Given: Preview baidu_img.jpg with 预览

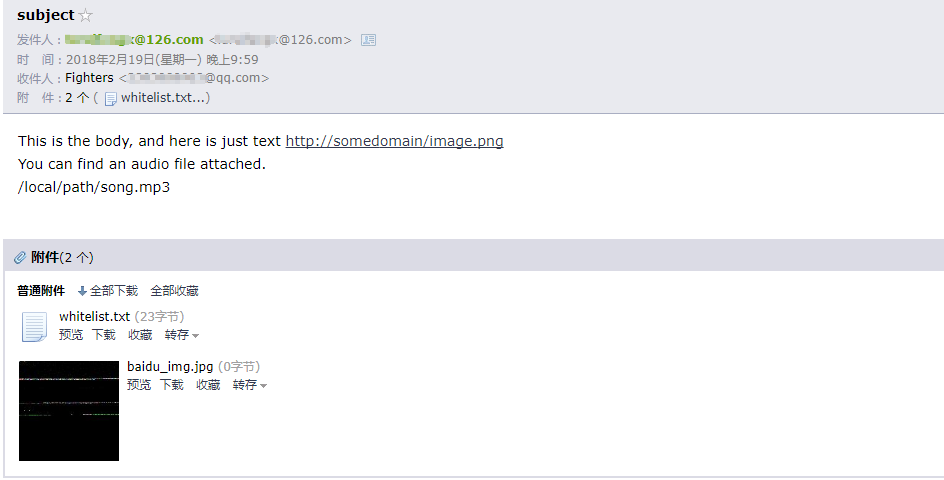Looking at the screenshot, I should coord(139,385).
